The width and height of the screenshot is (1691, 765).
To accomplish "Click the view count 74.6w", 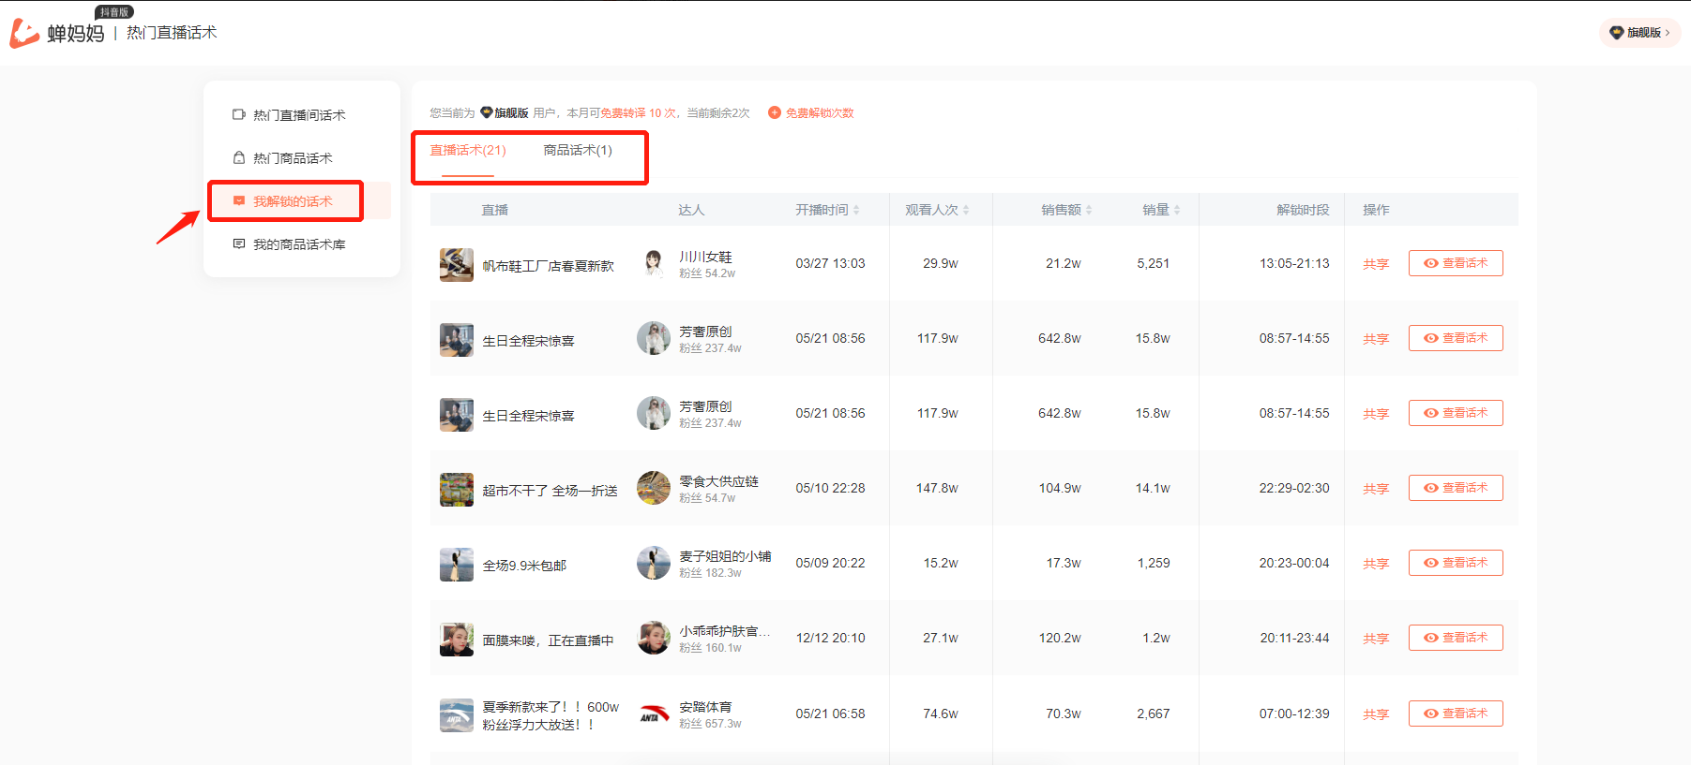I will [x=940, y=714].
